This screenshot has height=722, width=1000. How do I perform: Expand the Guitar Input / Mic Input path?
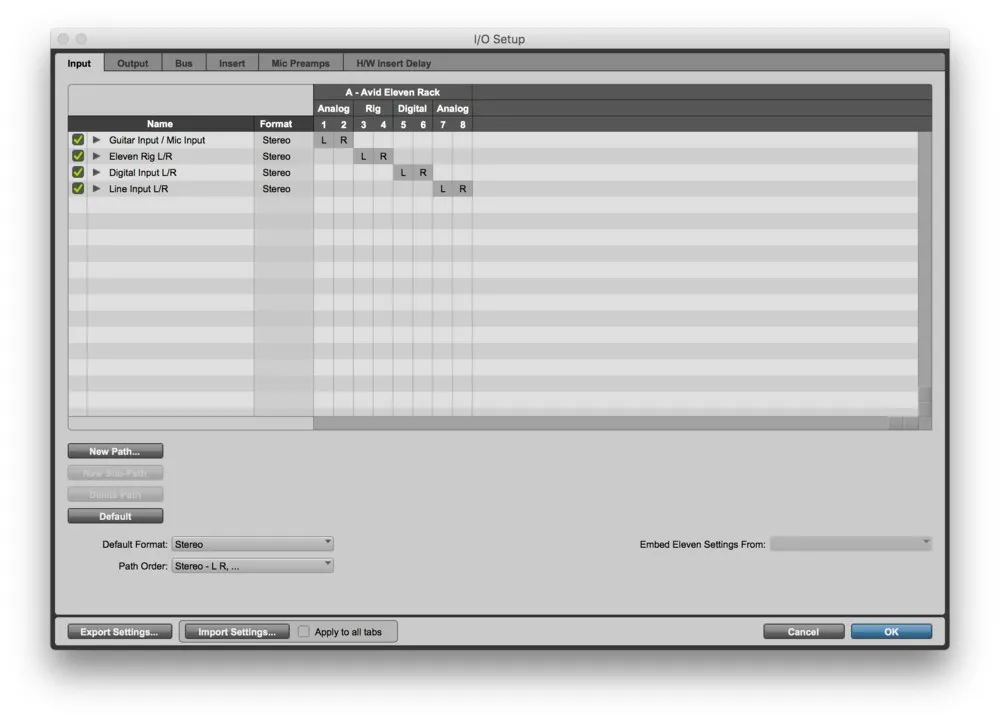point(97,140)
